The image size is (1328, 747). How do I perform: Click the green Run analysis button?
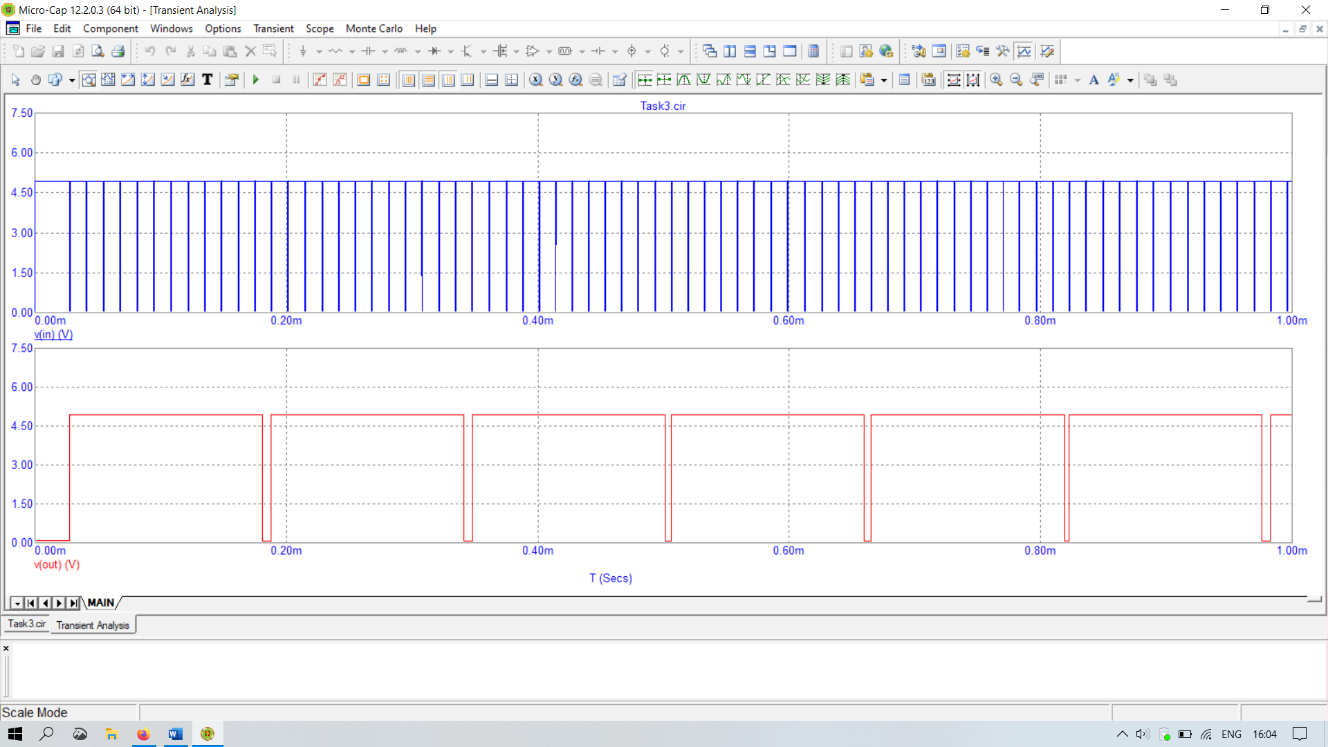(x=256, y=80)
